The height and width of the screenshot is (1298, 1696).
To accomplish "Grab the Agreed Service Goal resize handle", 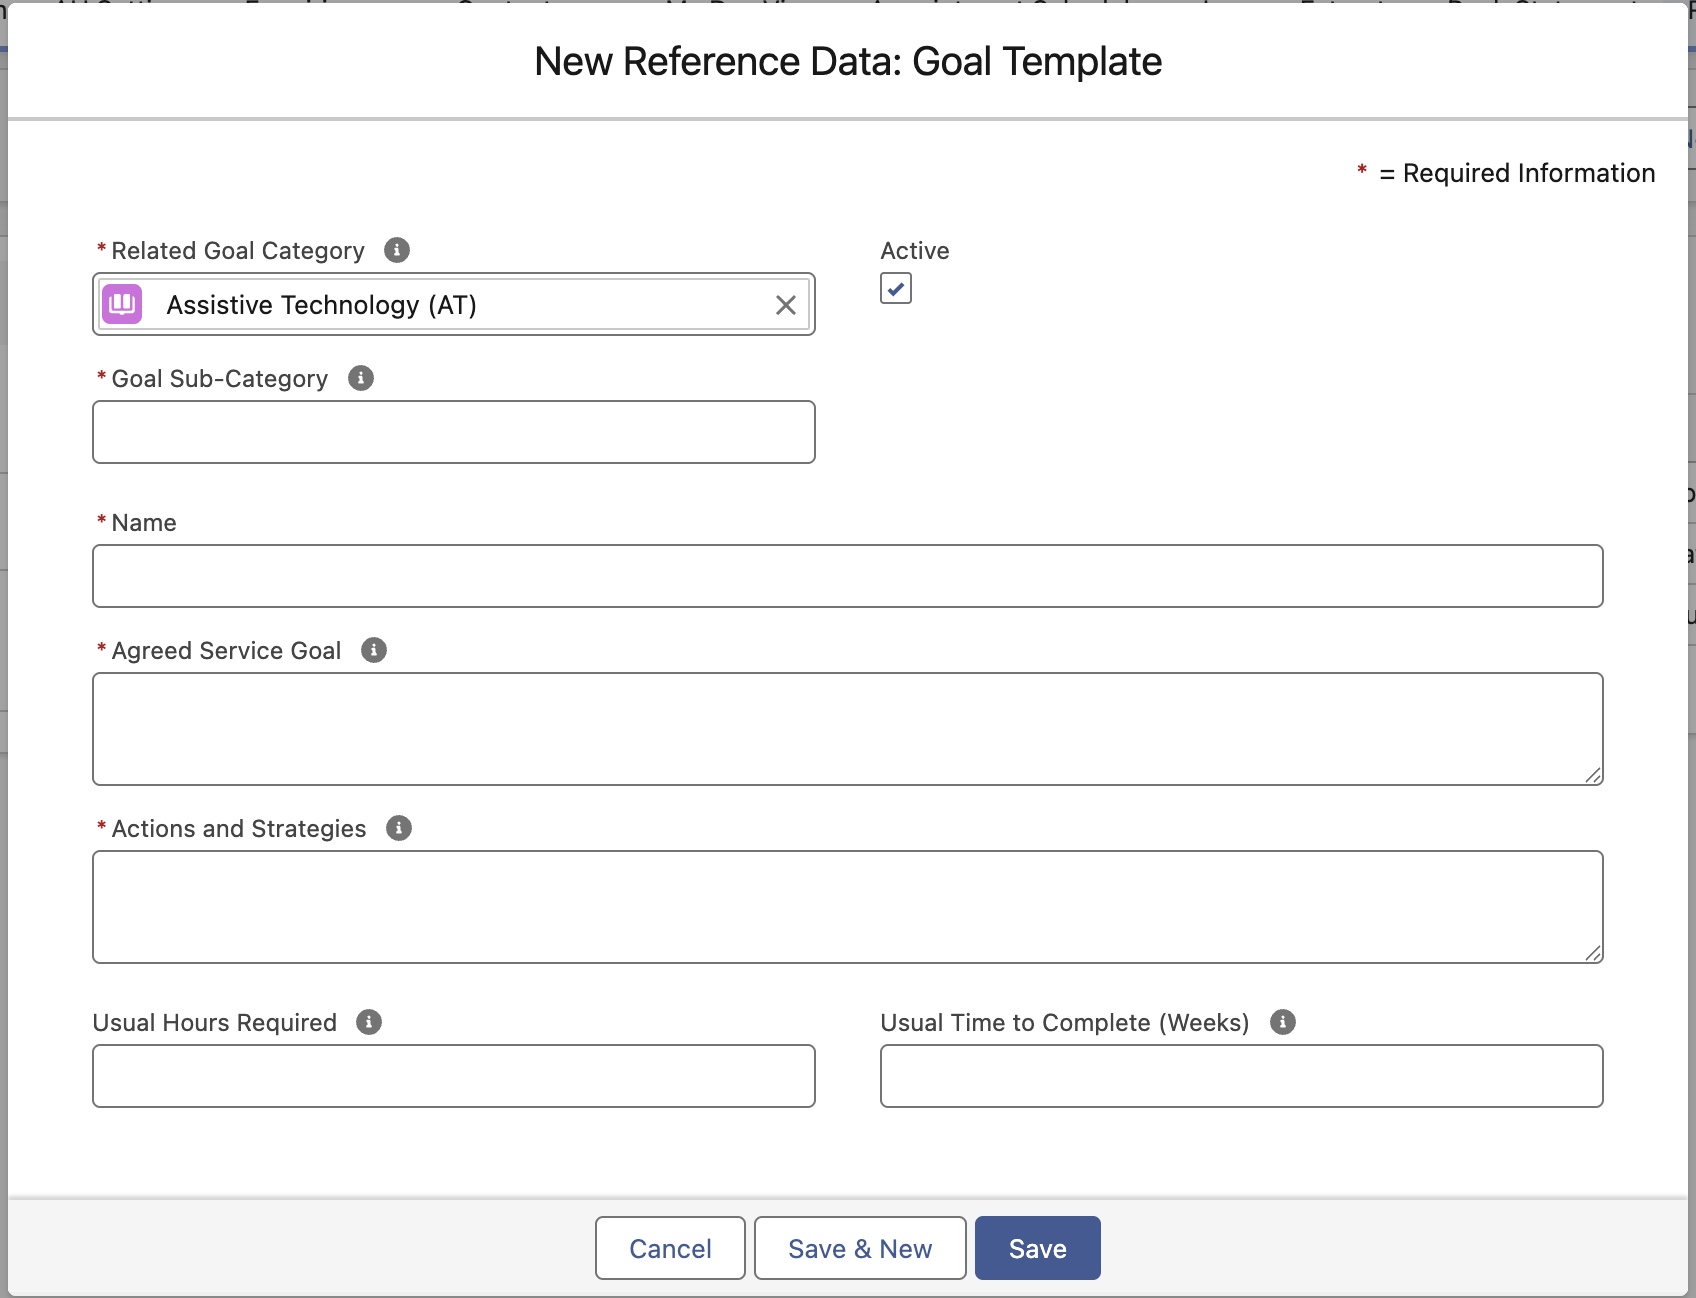I will 1593,775.
